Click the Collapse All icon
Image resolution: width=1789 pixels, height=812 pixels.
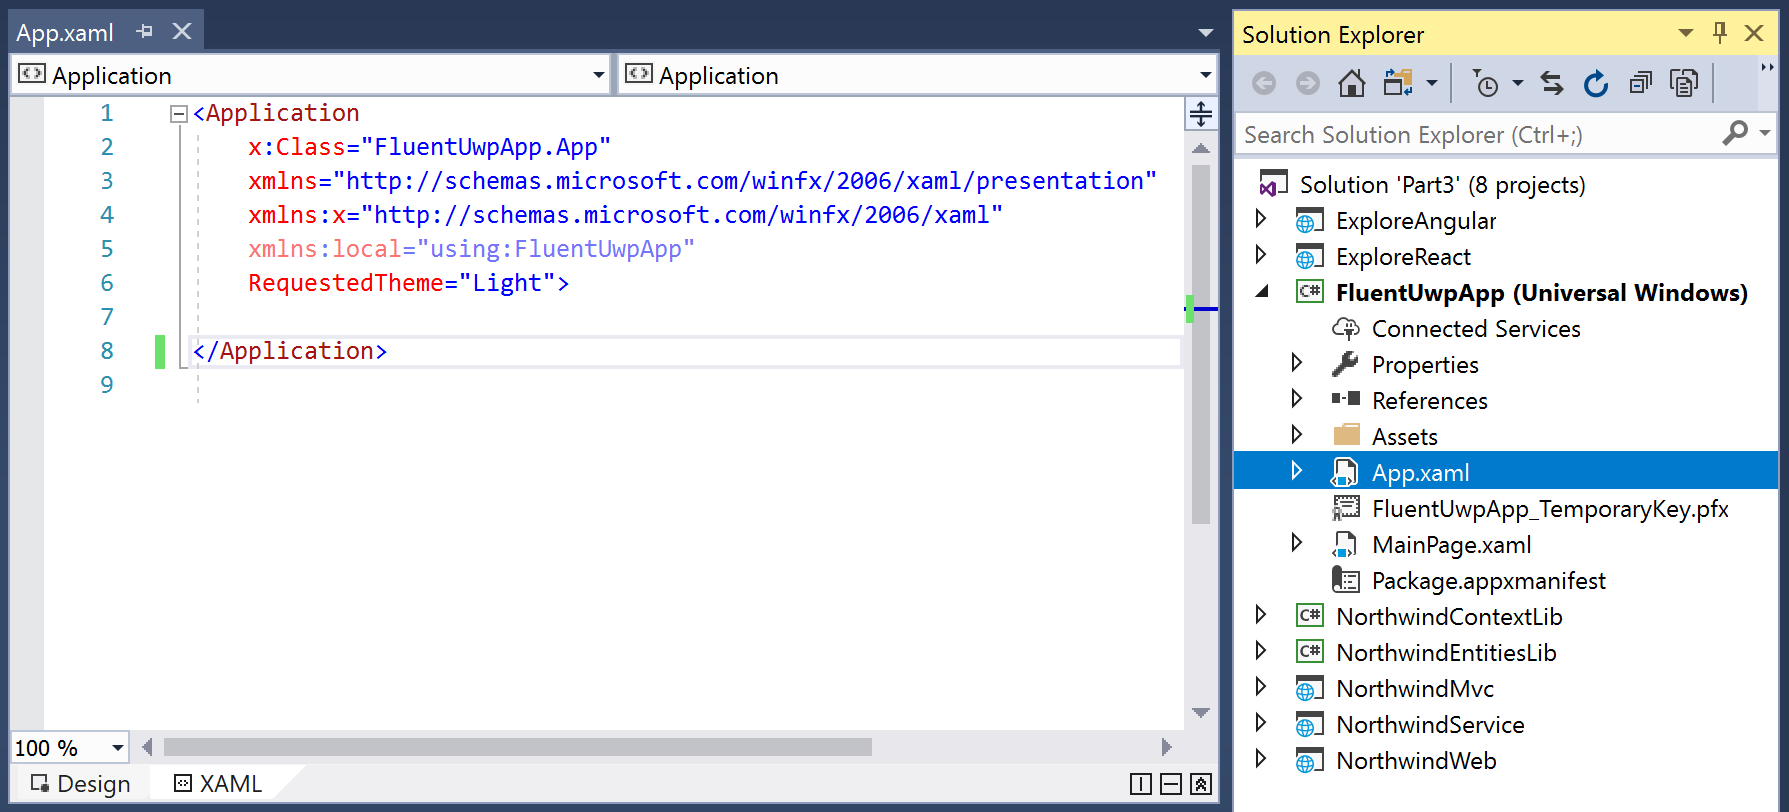[1640, 83]
